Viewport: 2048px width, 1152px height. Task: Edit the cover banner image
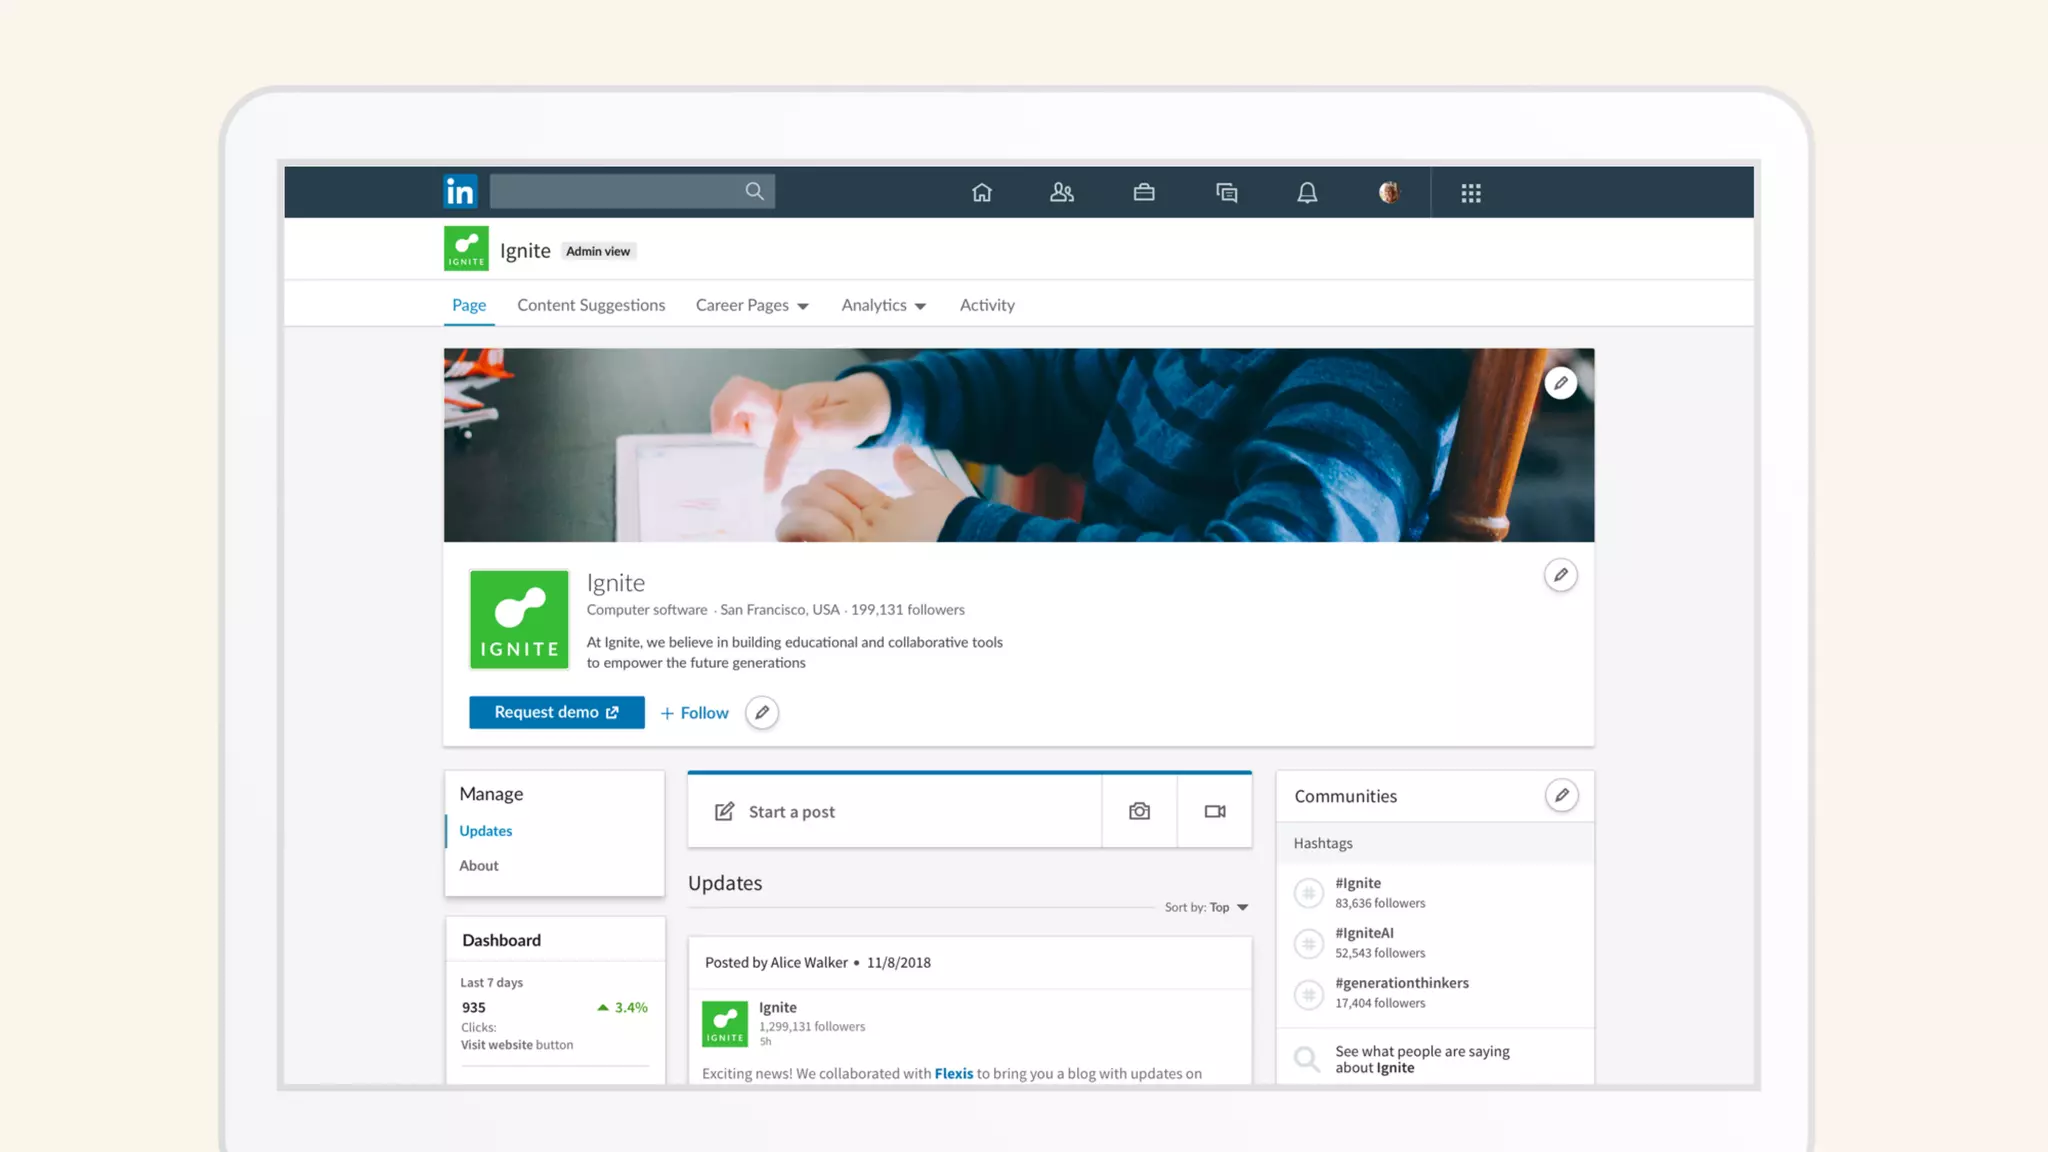click(x=1560, y=383)
